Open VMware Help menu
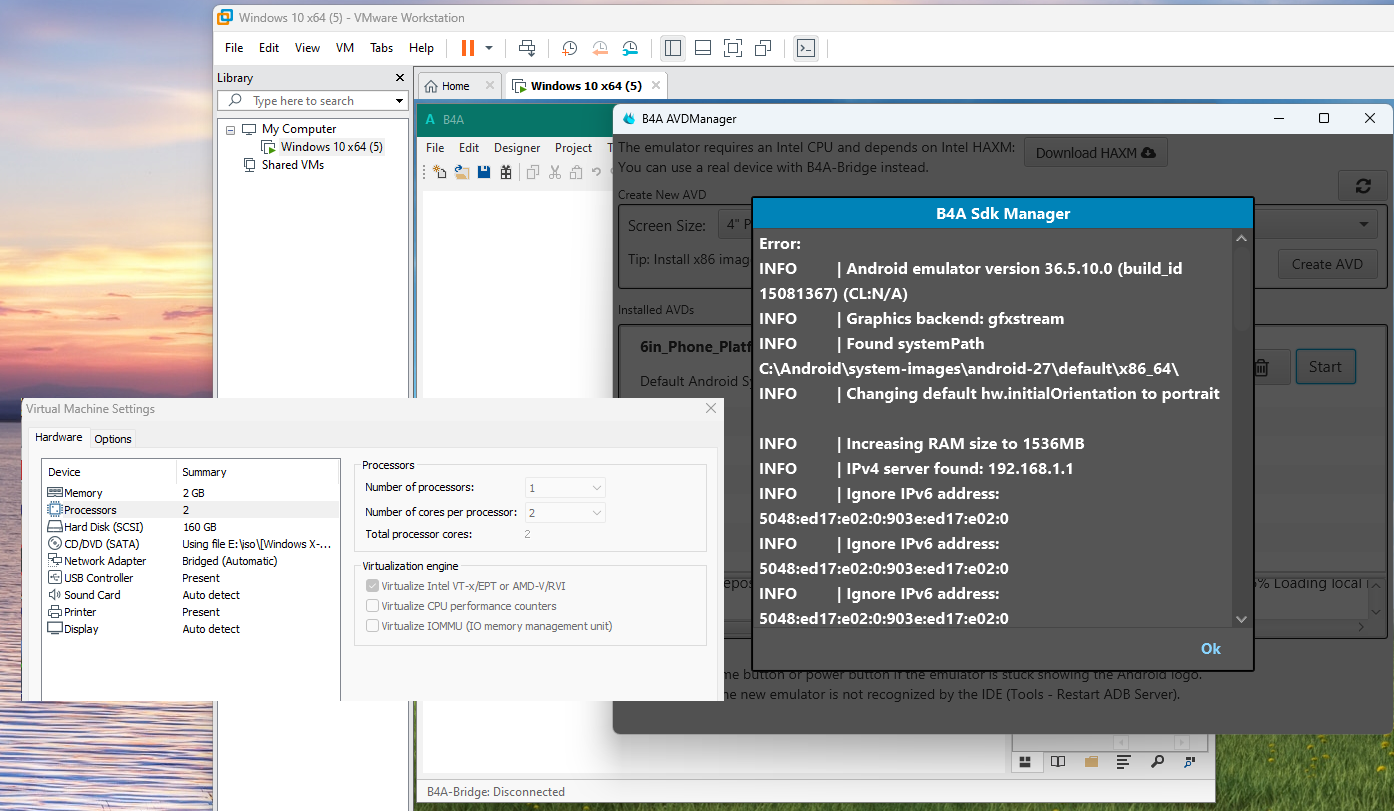The height and width of the screenshot is (811, 1394). click(422, 48)
